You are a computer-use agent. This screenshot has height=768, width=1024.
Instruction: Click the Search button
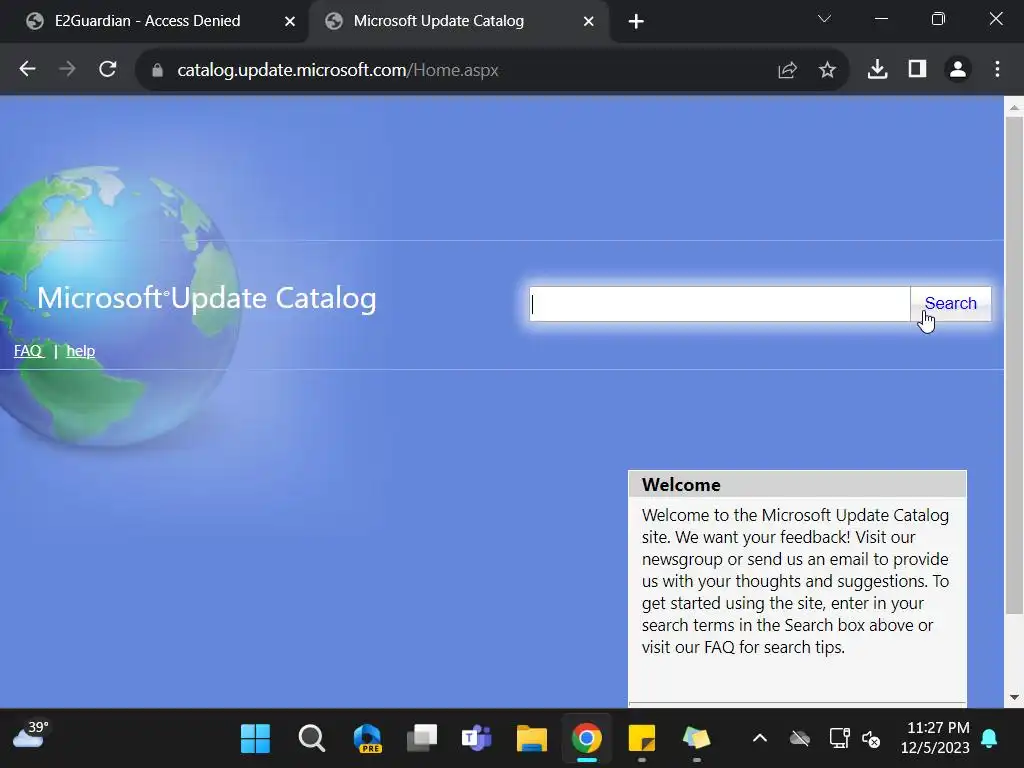coord(950,304)
